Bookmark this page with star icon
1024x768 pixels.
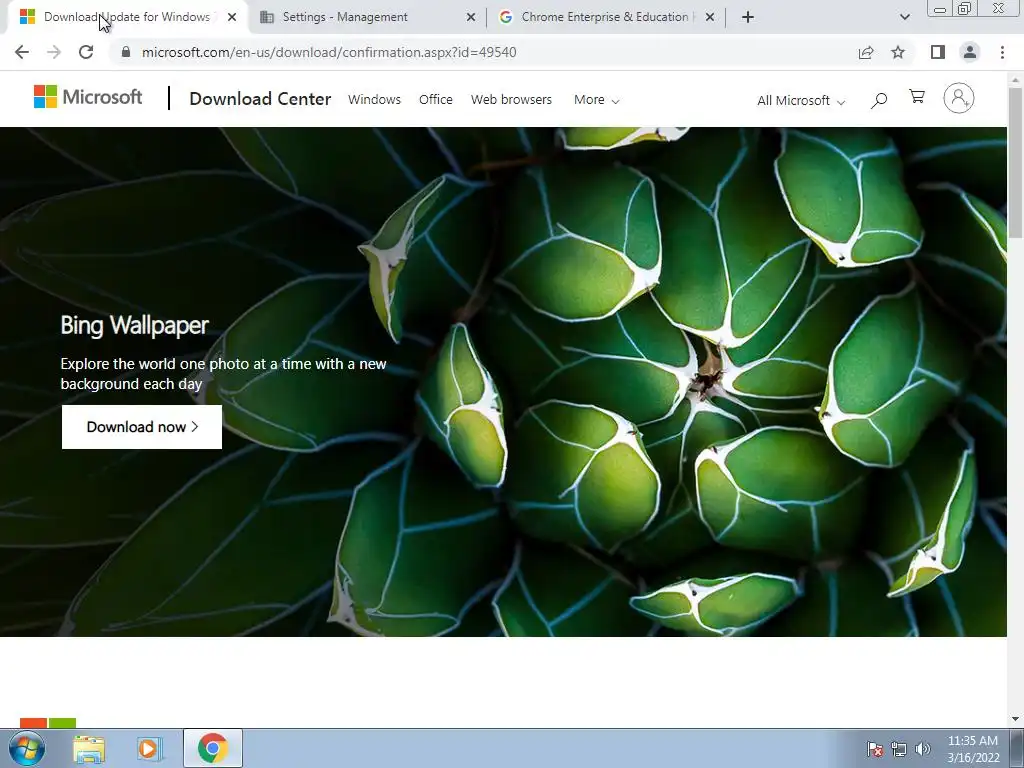(898, 52)
